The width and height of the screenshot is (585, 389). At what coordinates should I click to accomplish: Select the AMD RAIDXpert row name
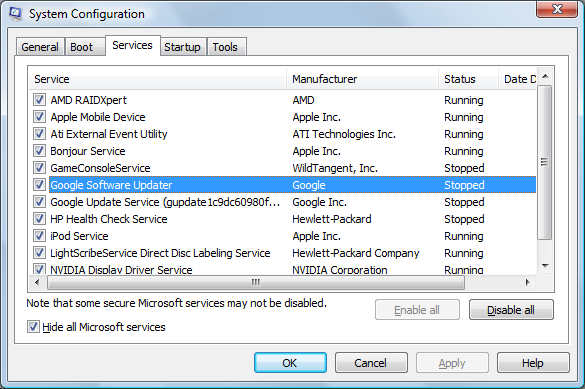tap(89, 100)
